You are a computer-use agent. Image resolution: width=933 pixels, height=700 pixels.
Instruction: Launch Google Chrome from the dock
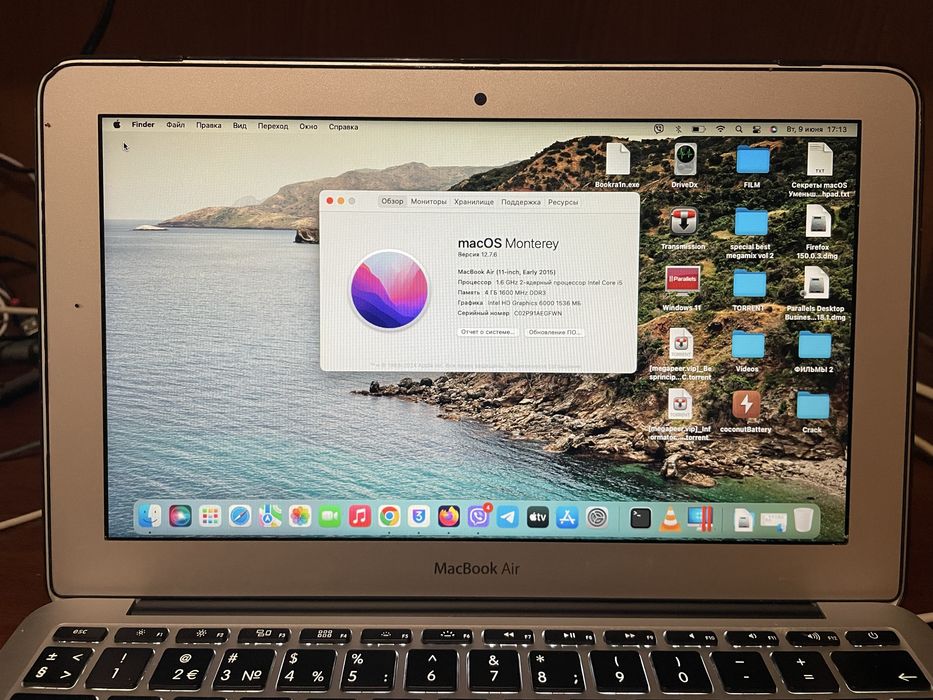click(x=389, y=516)
